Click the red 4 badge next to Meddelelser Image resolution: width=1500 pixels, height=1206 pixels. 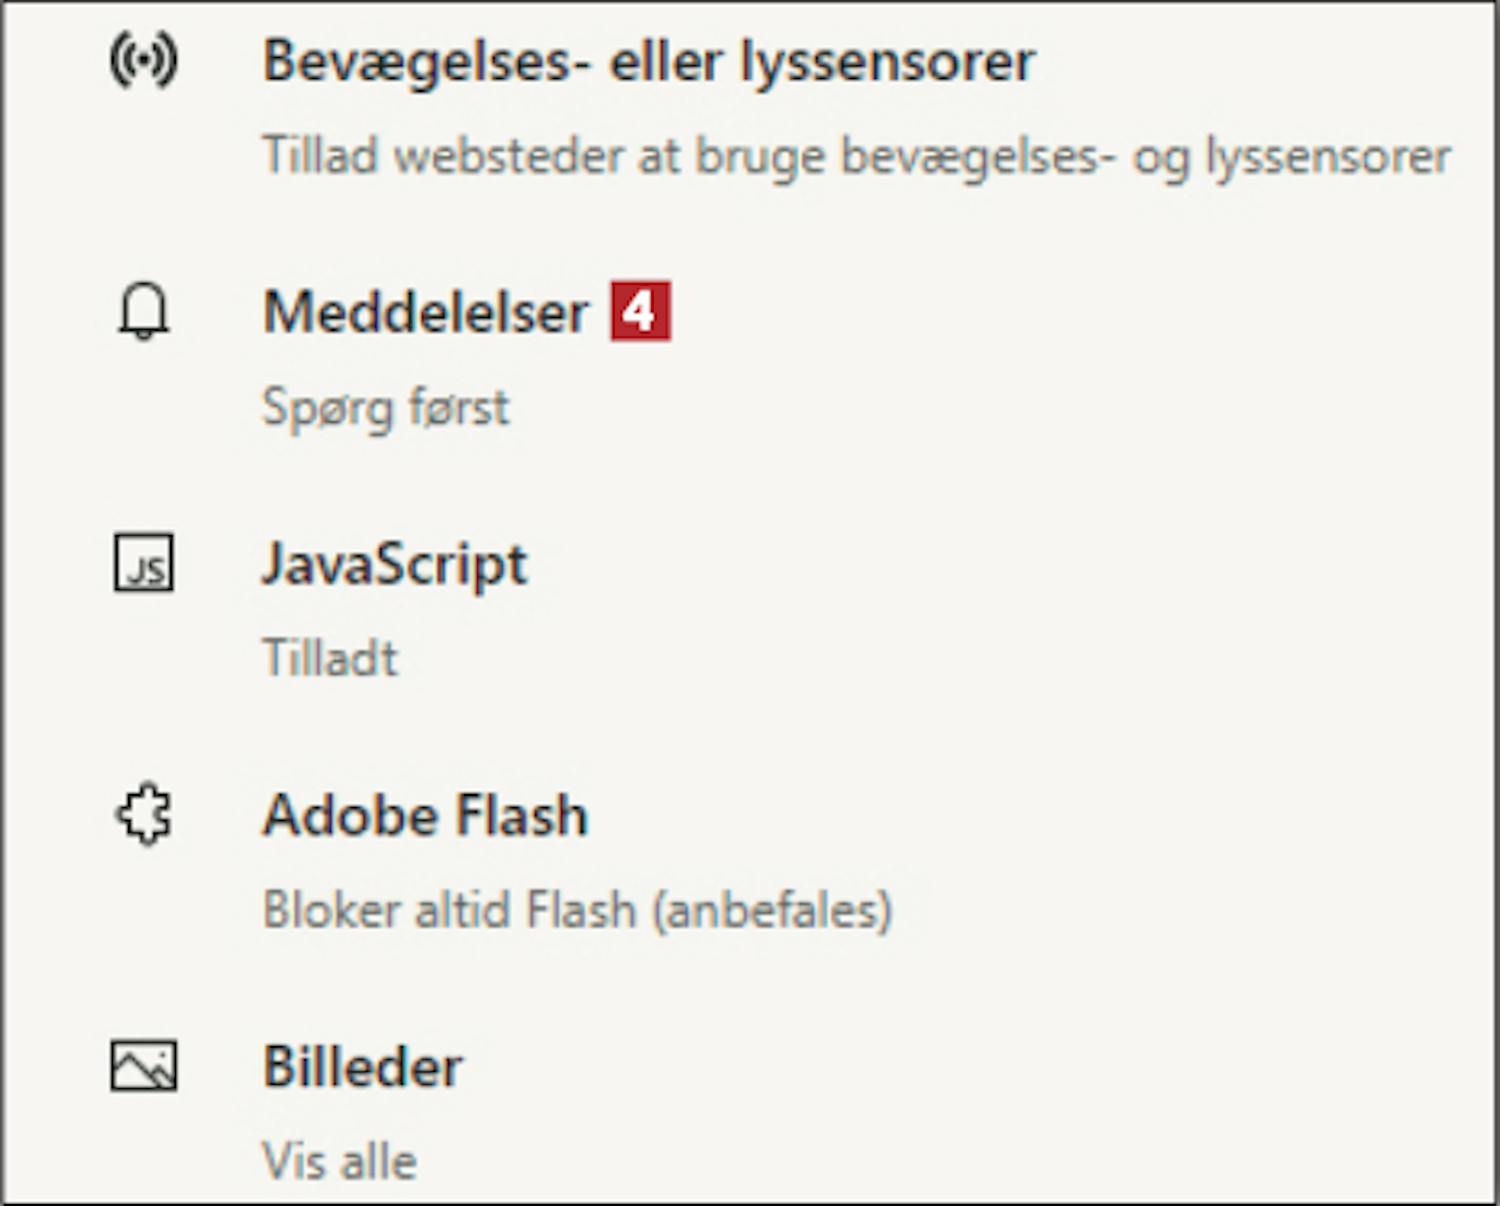(641, 312)
